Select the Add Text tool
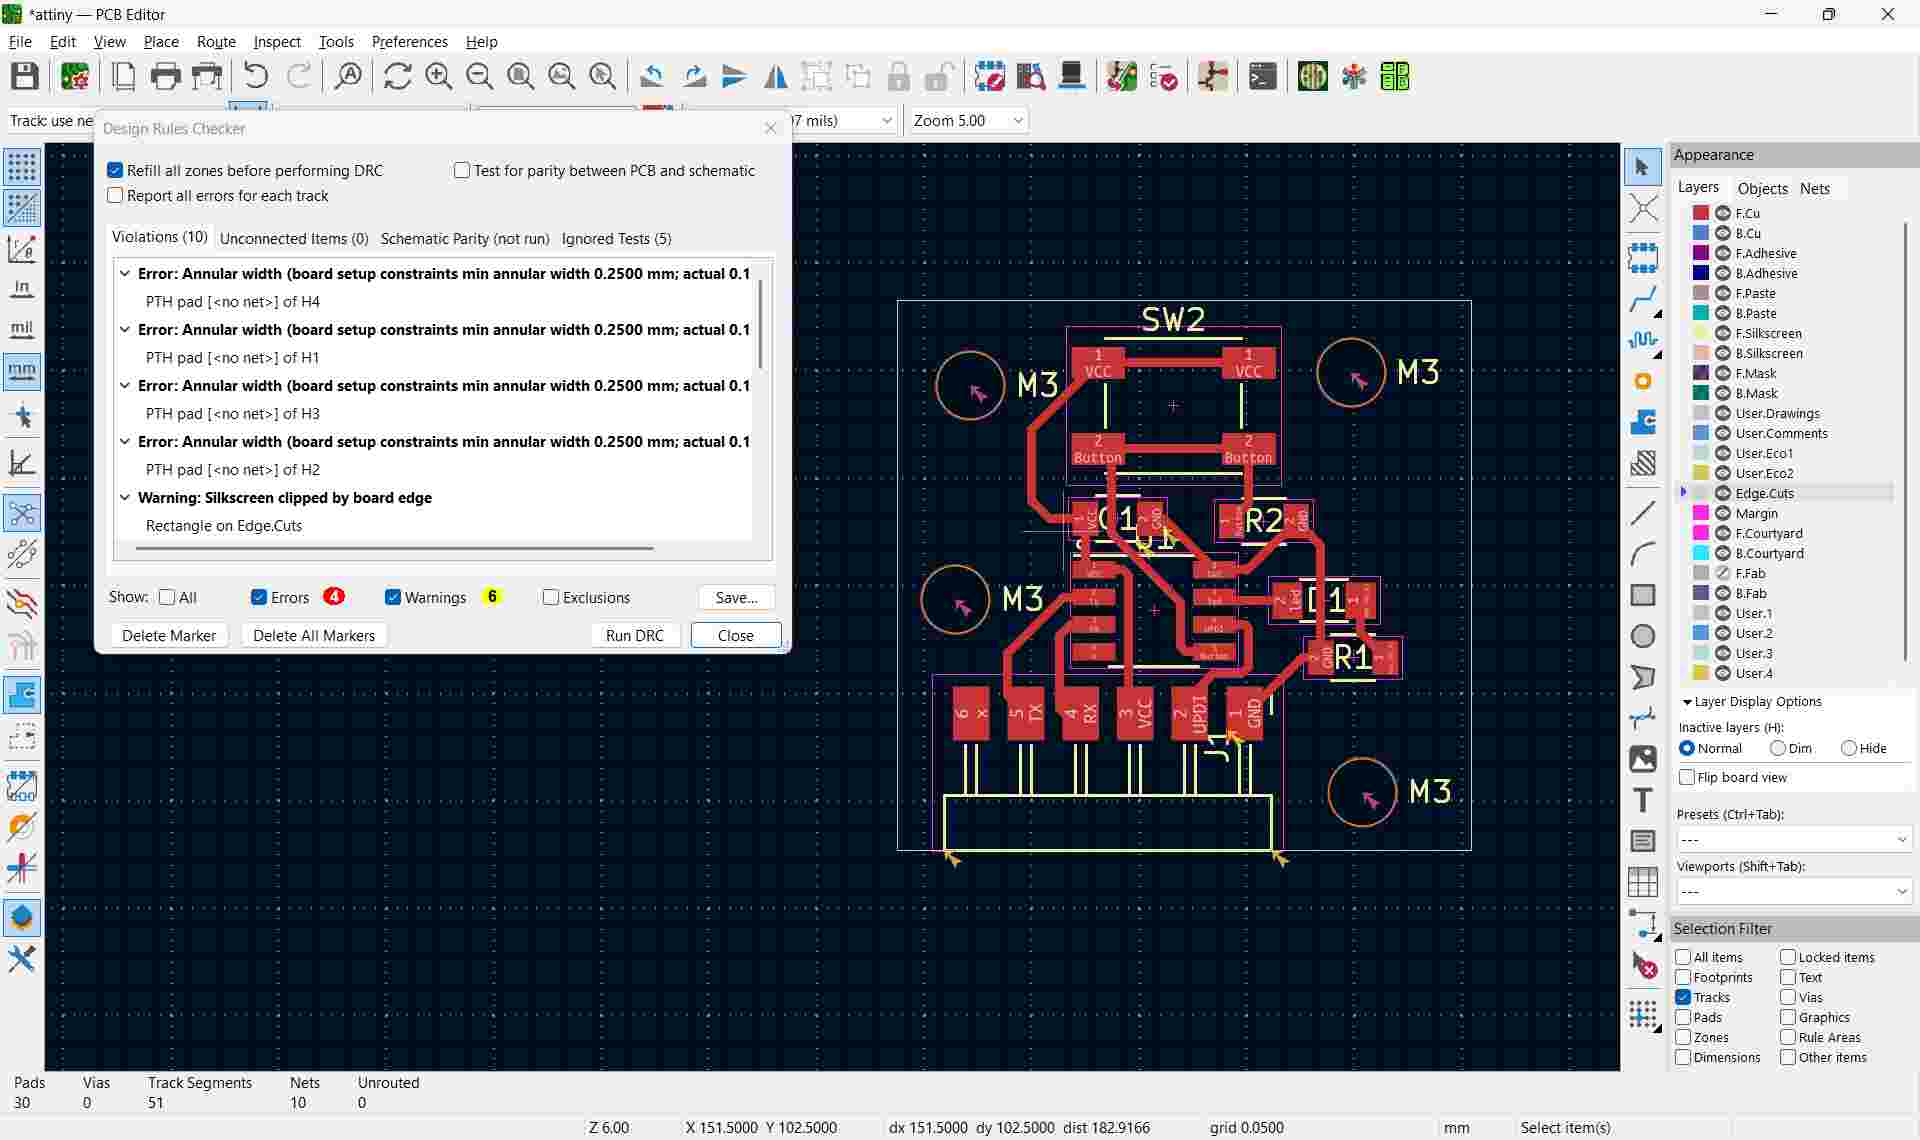Viewport: 1920px width, 1140px height. pyautogui.click(x=1643, y=800)
